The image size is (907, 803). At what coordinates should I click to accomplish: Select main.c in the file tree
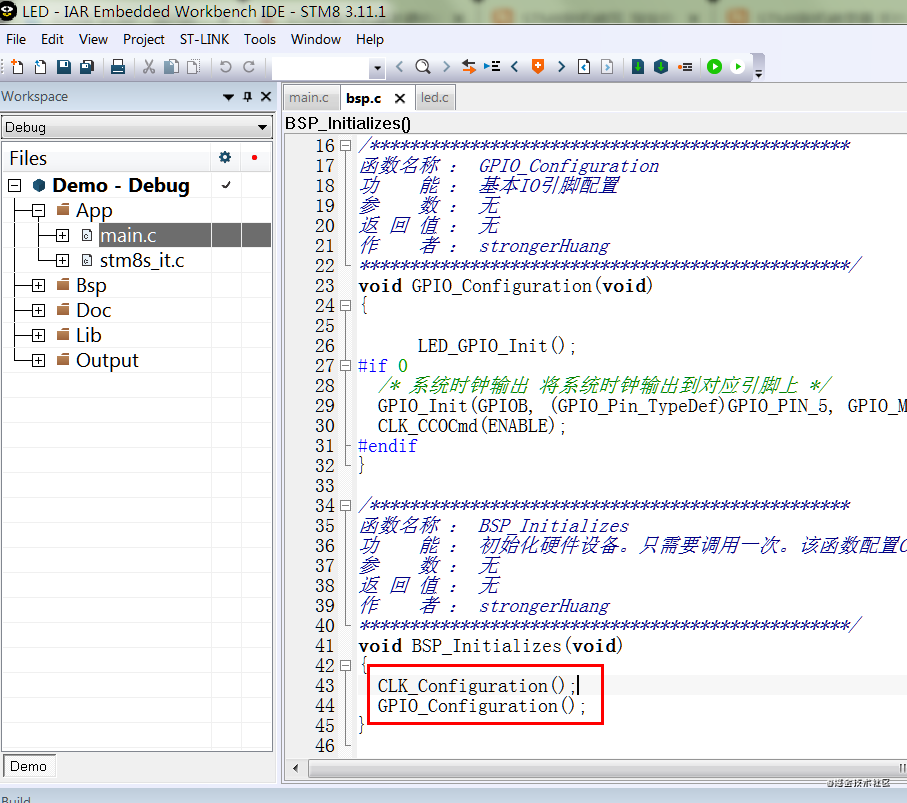(x=127, y=235)
